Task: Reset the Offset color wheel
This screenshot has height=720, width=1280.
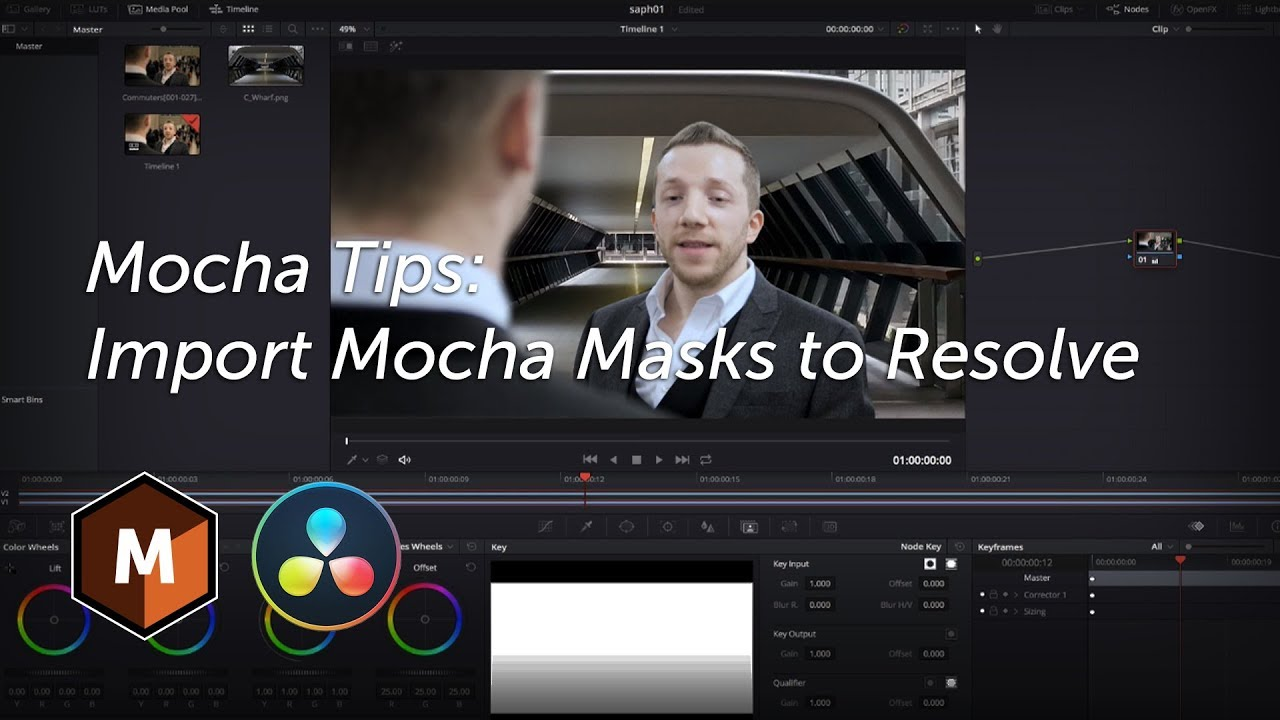Action: (470, 567)
